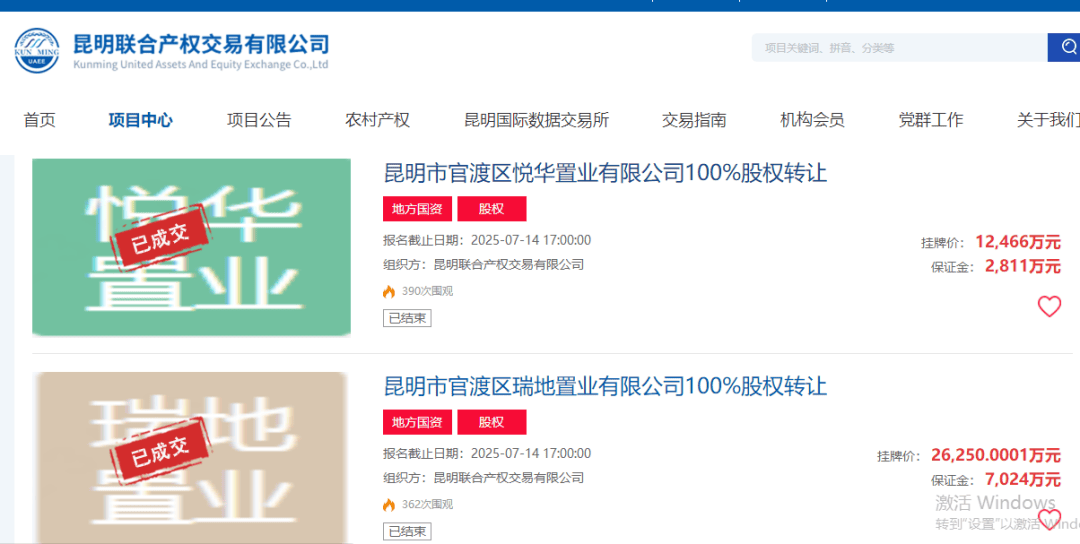Image resolution: width=1080 pixels, height=544 pixels.
Task: Click the 2,811万元 deposit amount
Action: click(x=1023, y=266)
